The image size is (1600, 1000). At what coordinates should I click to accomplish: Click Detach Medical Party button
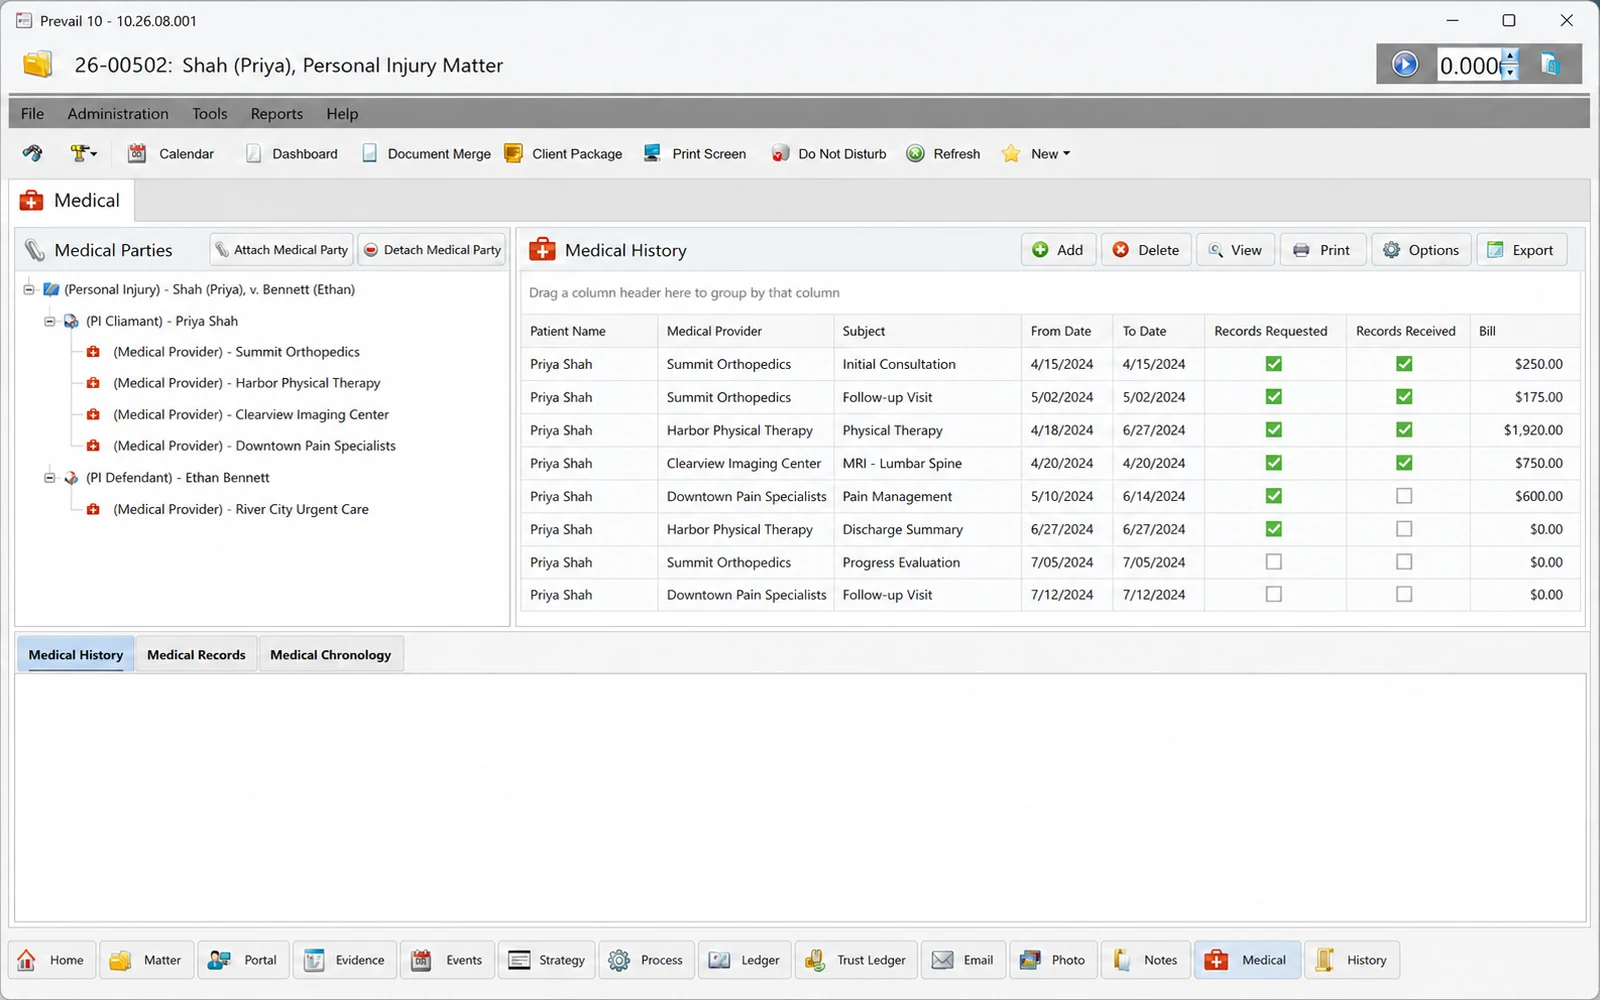point(432,250)
